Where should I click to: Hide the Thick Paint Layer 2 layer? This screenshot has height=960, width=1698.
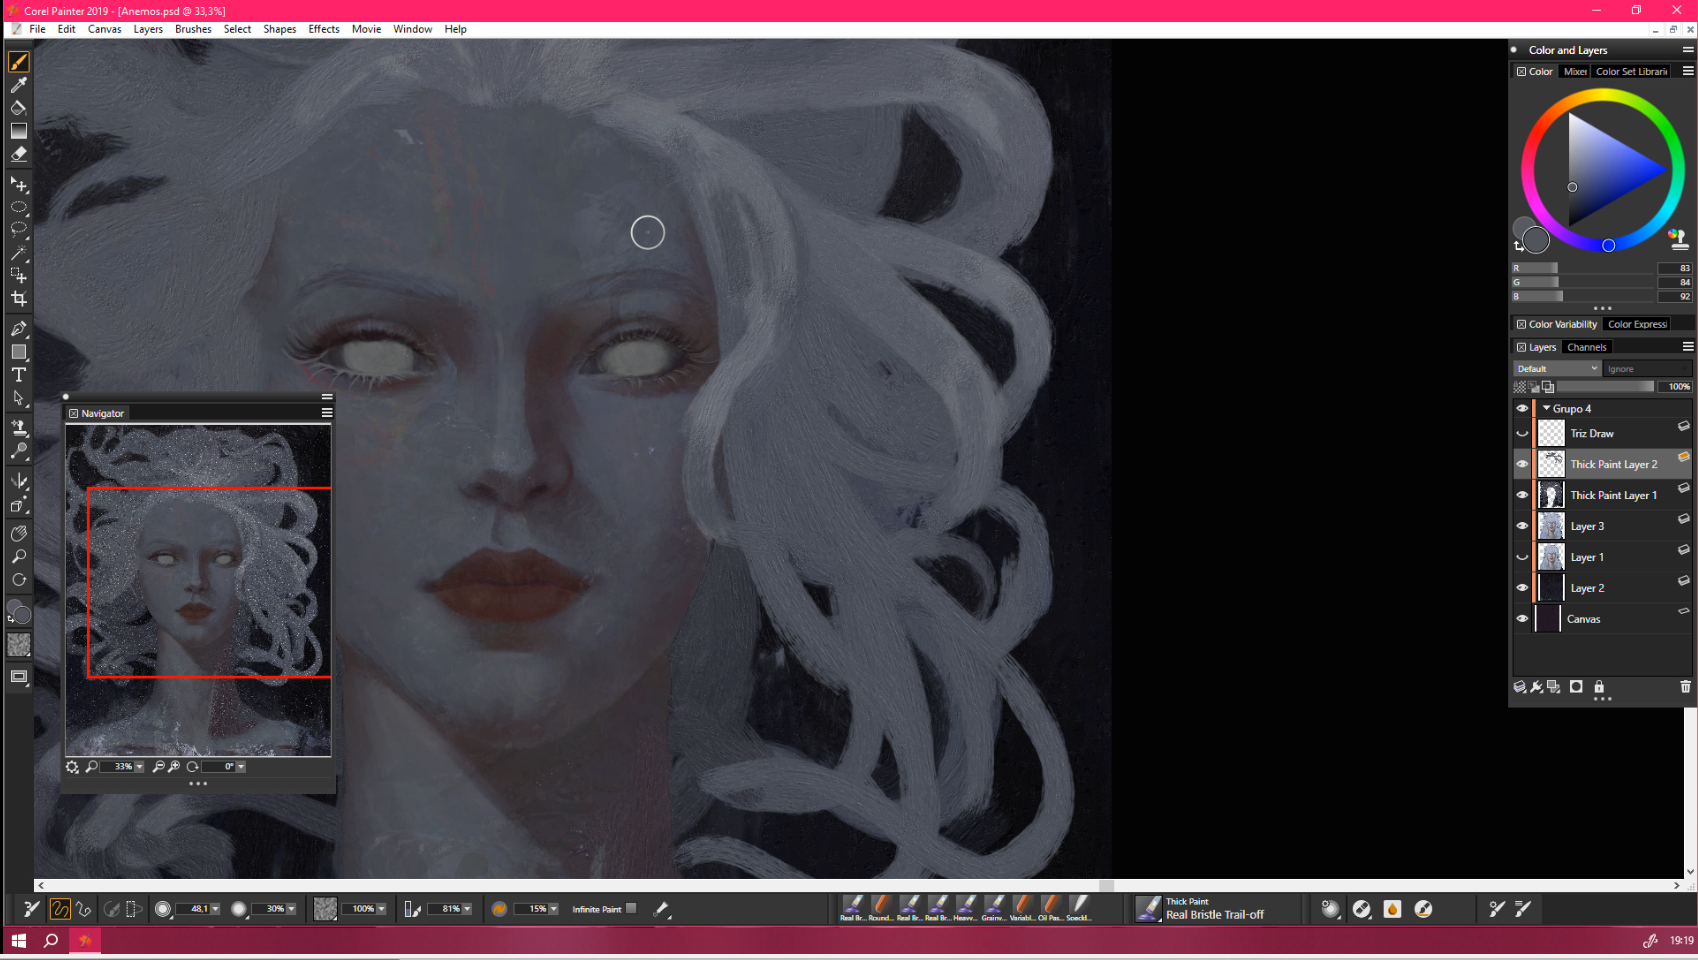[x=1522, y=464]
